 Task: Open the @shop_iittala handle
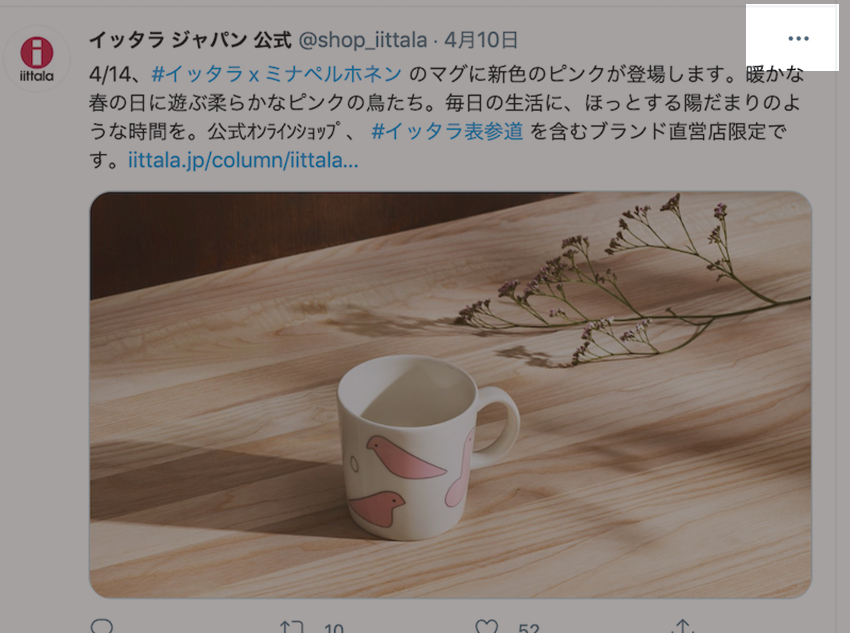click(x=363, y=40)
